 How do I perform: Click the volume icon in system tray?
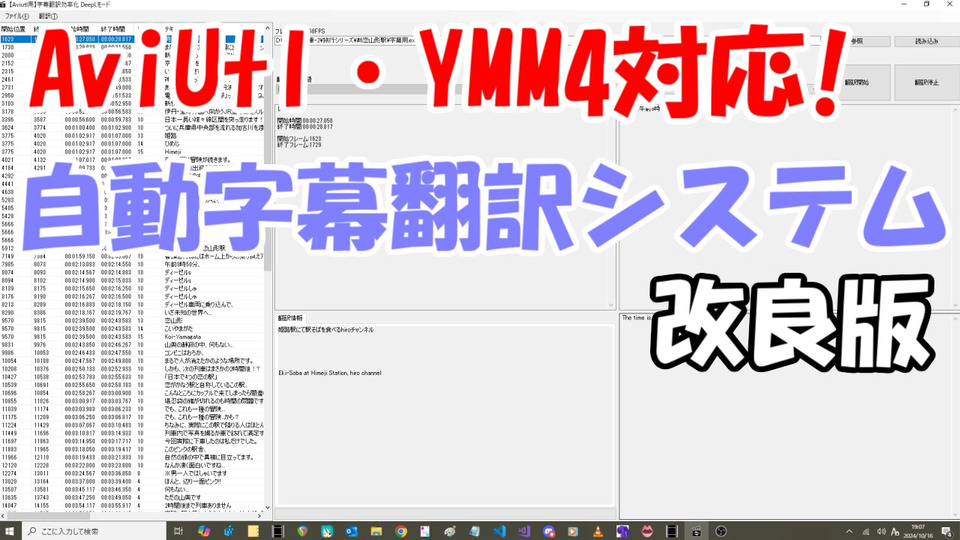coord(880,531)
